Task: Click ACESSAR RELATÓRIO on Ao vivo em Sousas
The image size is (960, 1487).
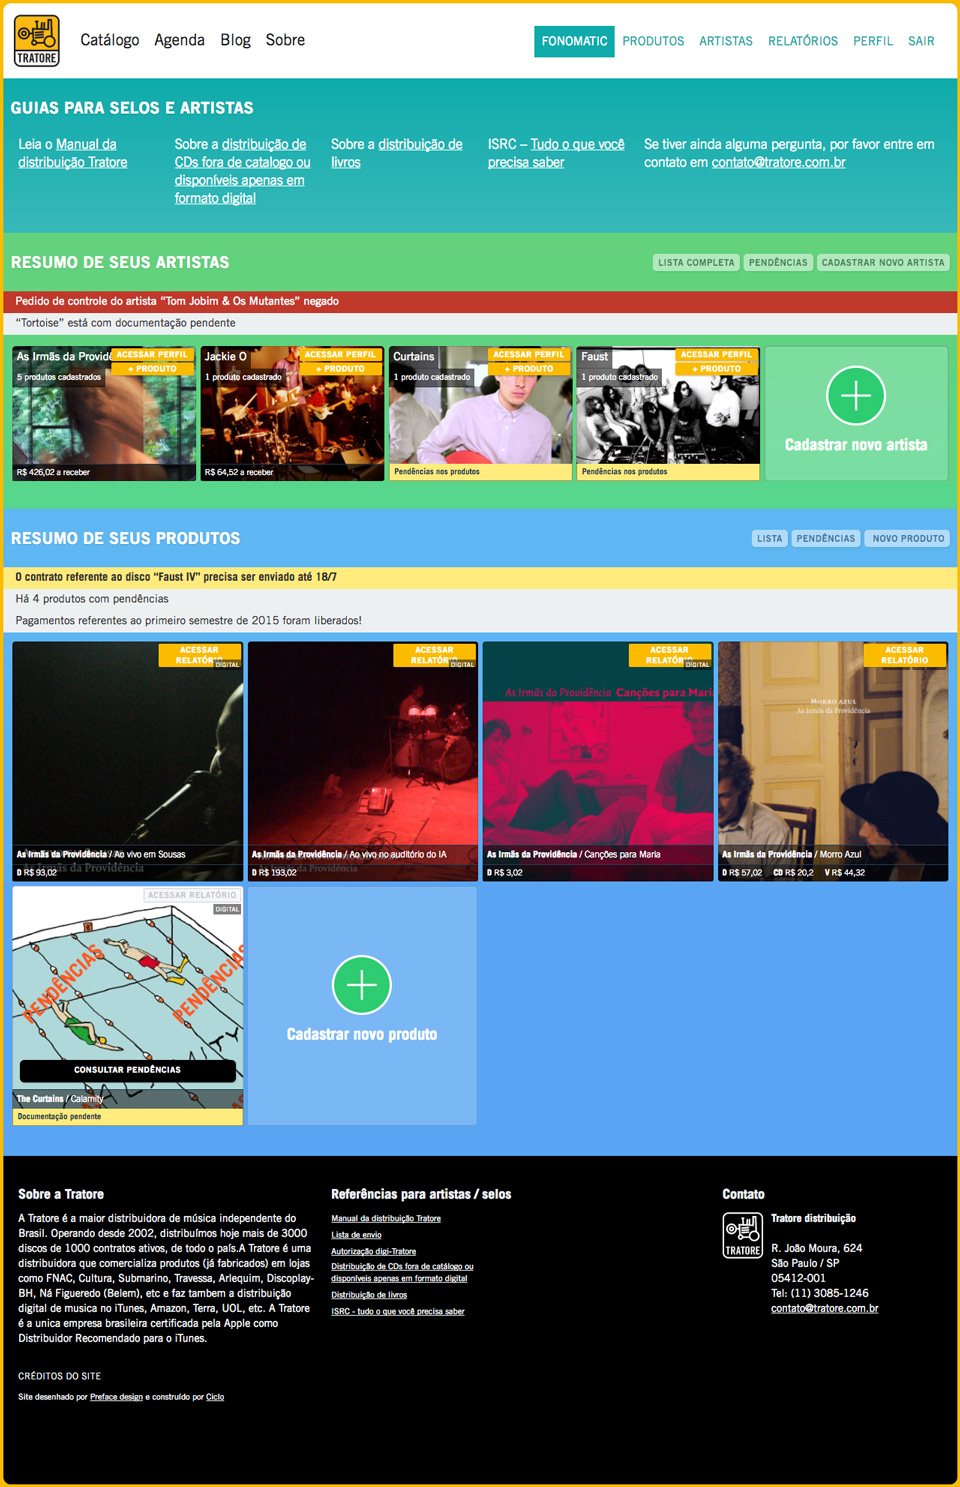Action: [199, 655]
